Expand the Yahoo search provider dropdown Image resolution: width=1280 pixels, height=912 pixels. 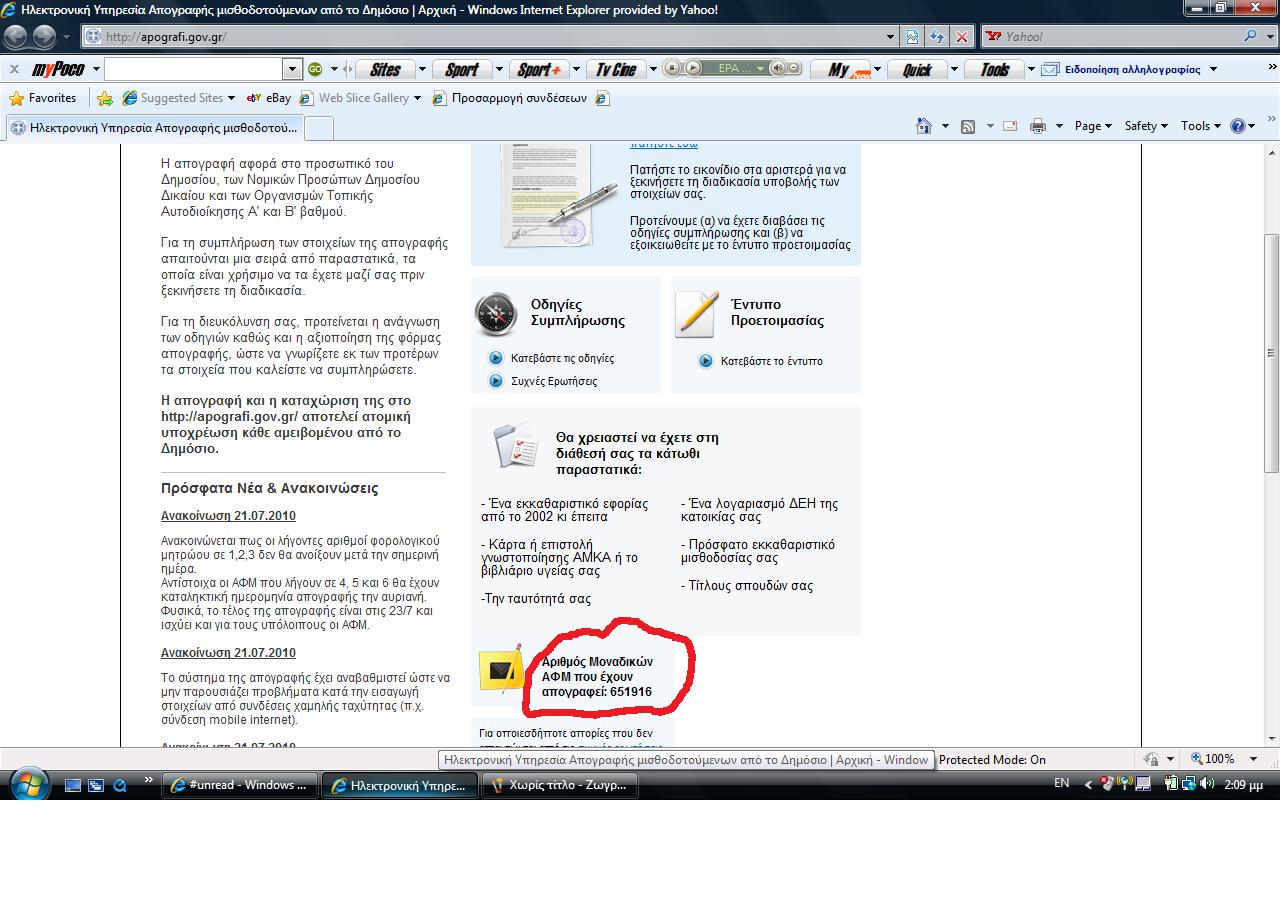pos(1271,37)
